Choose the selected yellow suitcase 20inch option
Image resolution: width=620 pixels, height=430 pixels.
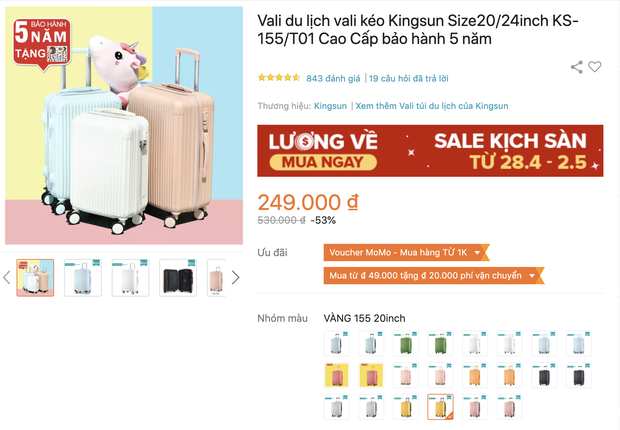(440, 406)
